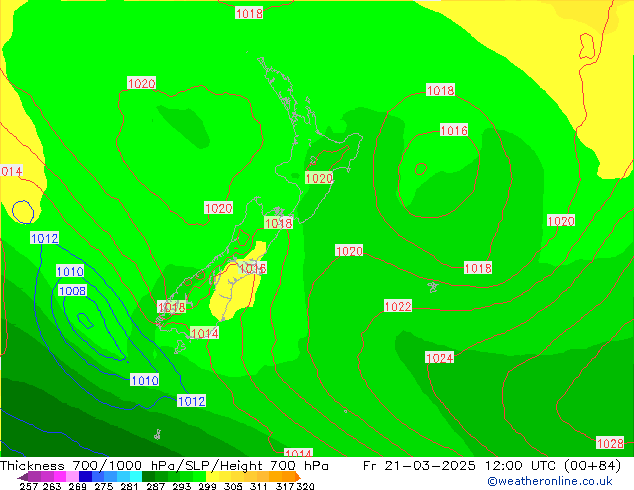Click the legend value 305
Screen dimensions: 634x490
[233, 486]
